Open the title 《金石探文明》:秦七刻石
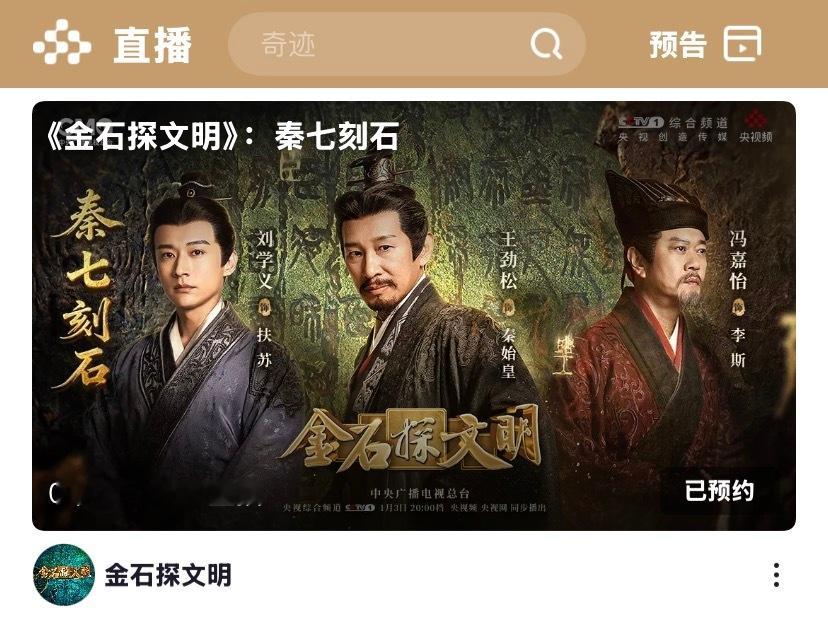The width and height of the screenshot is (828, 638). [222, 136]
